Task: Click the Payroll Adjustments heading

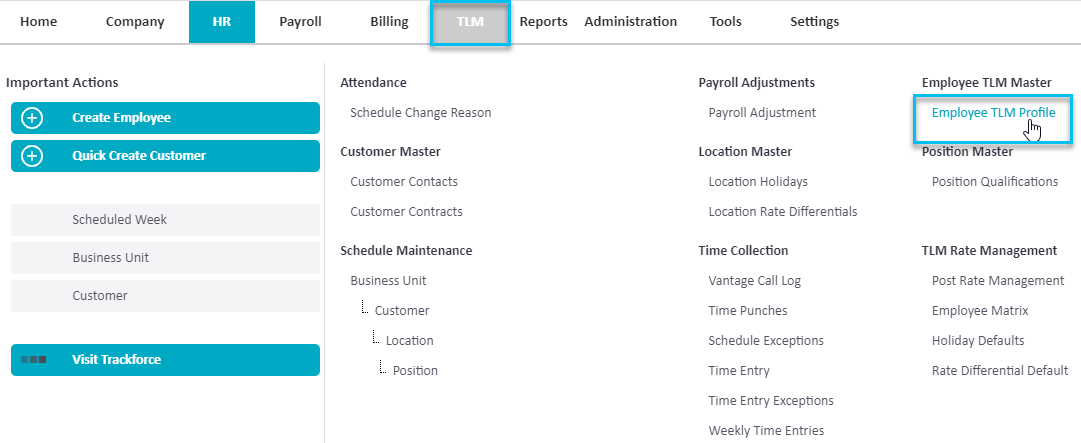Action: (756, 83)
